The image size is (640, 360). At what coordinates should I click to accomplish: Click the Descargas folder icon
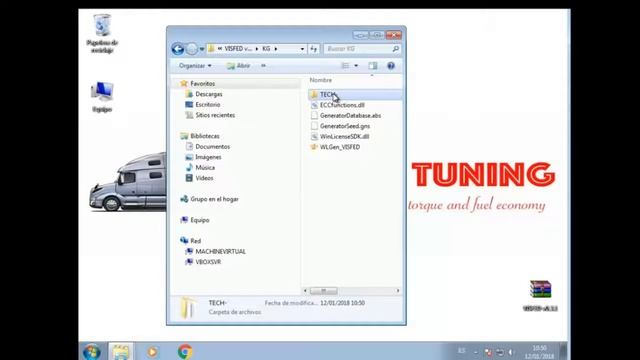tap(189, 94)
